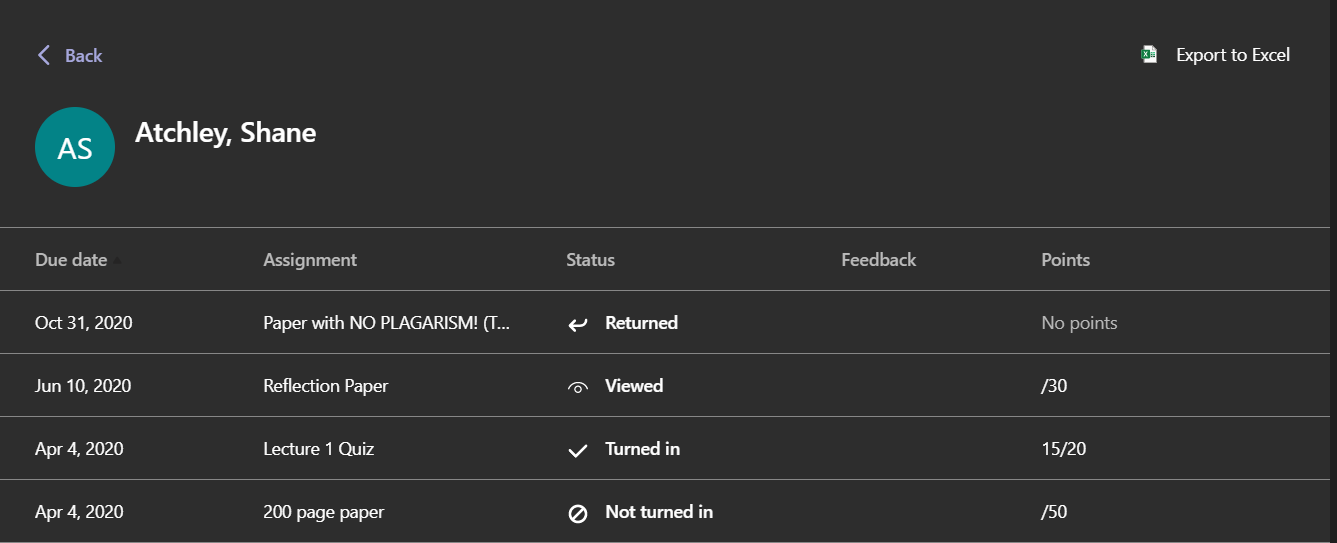Select the Feedback column header

(x=879, y=260)
